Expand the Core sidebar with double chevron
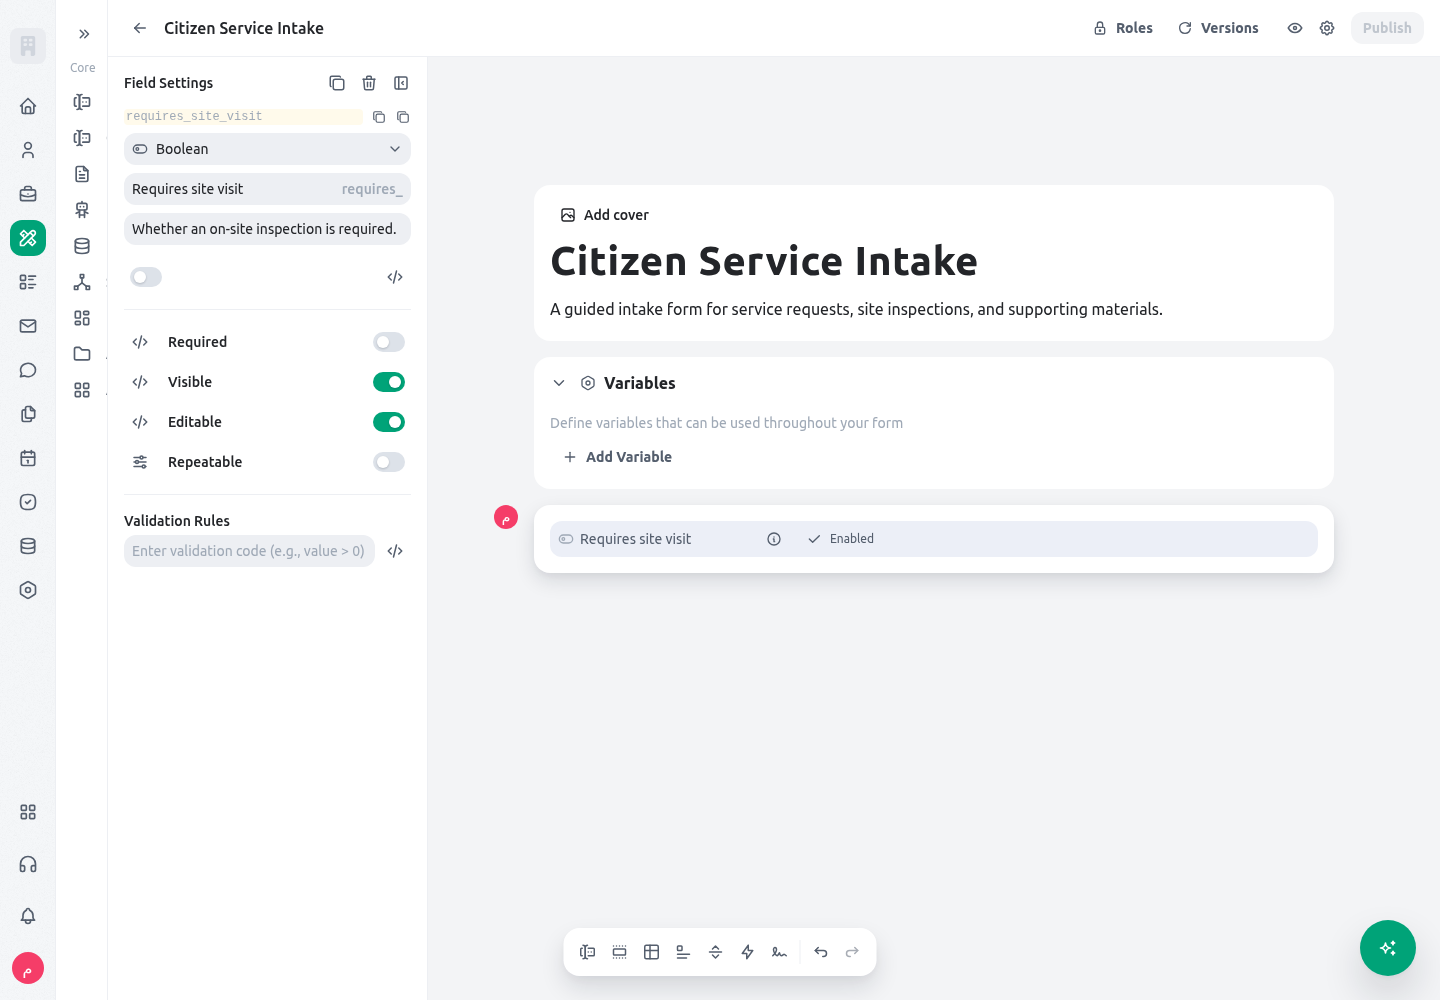 (x=84, y=34)
